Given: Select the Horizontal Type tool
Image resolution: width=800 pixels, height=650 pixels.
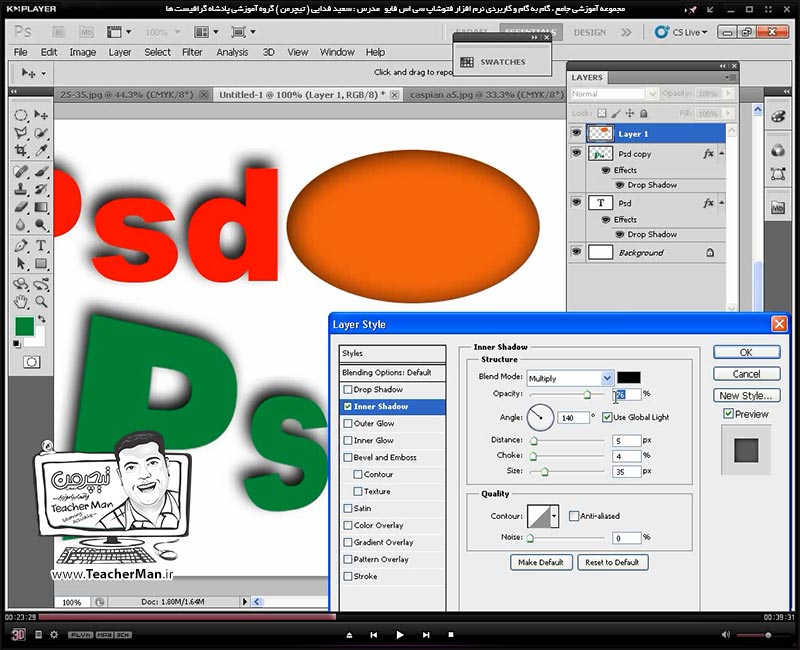Looking at the screenshot, I should tap(41, 245).
